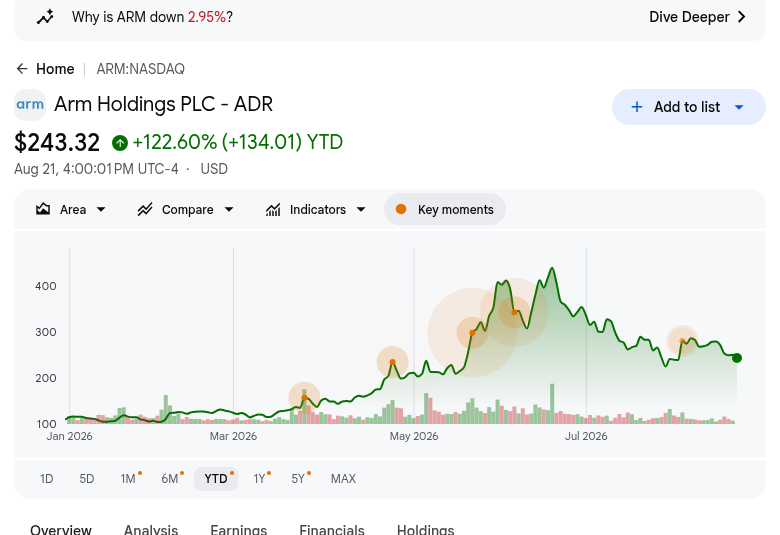This screenshot has height=535, width=780.
Task: Click the AI sparkle trend icon
Action: coord(45,17)
